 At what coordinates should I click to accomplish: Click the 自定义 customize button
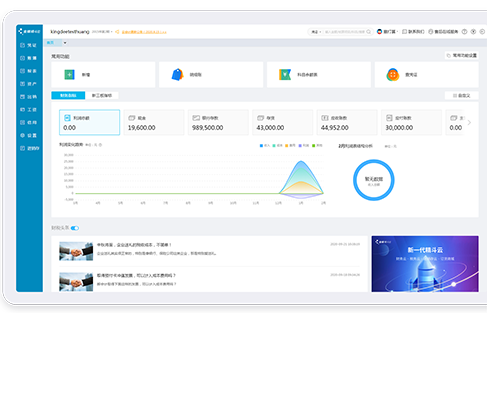[462, 96]
